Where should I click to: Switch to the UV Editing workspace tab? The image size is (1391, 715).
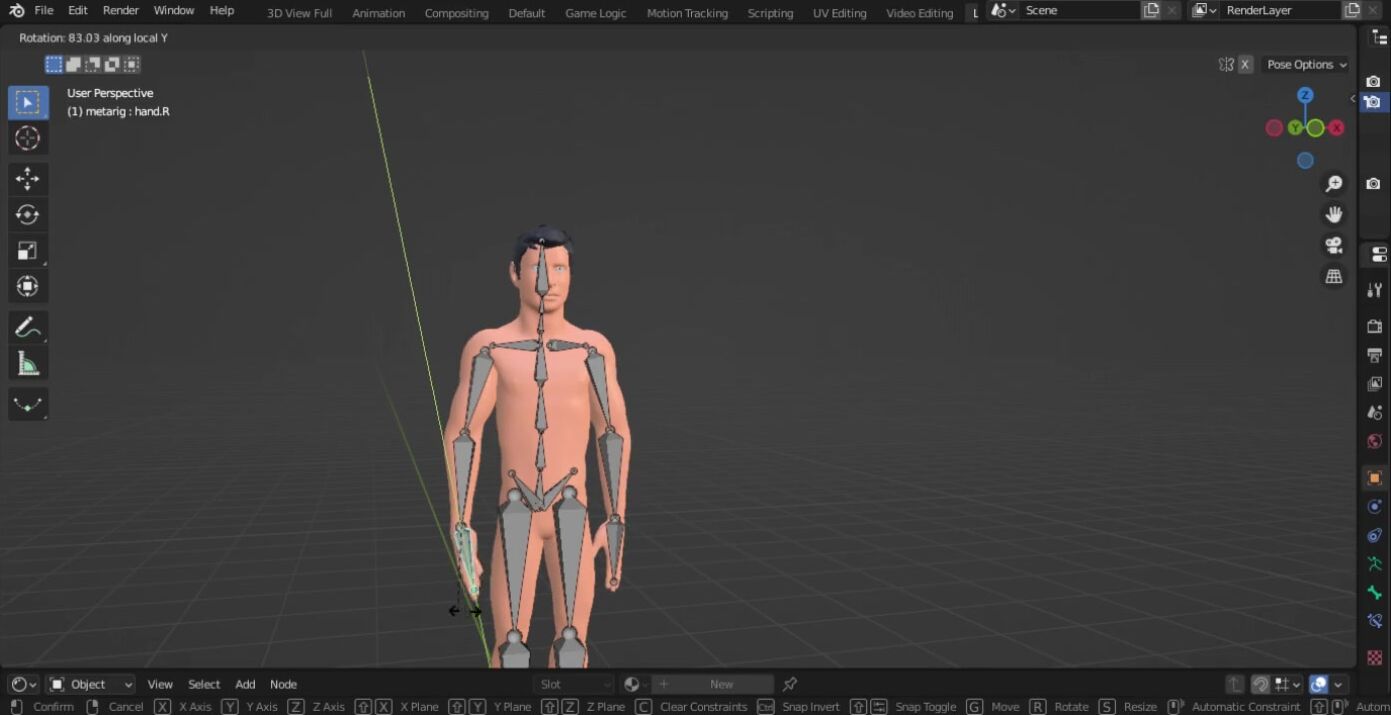[839, 13]
